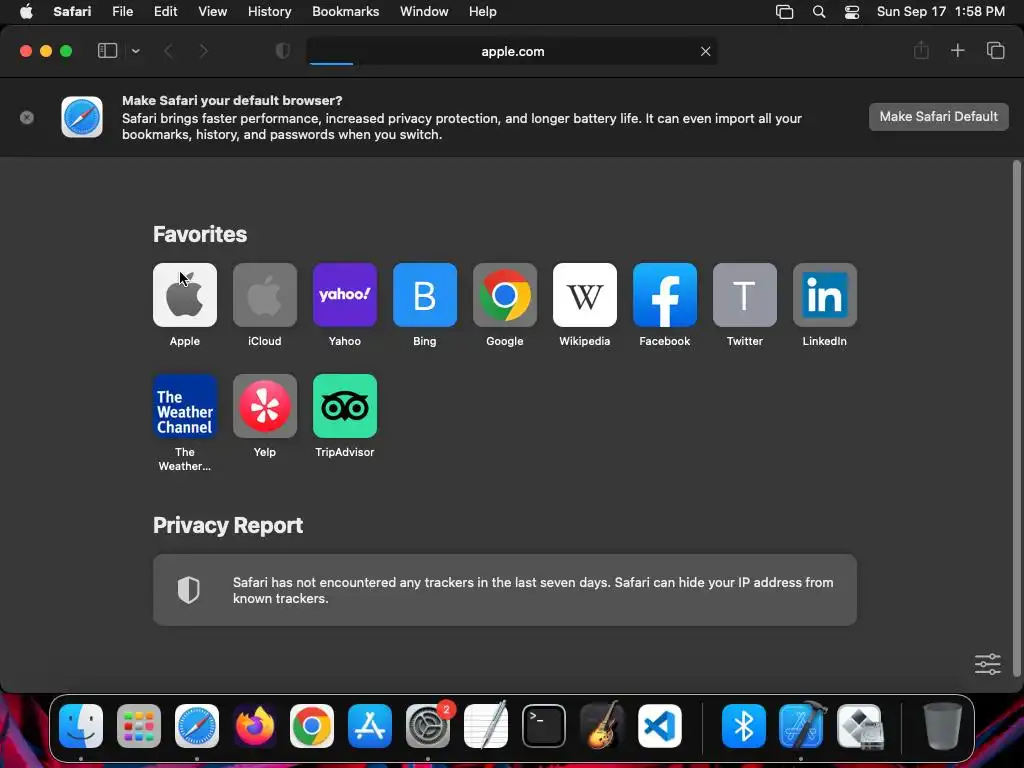The image size is (1024, 768).
Task: Open Control Center in menu bar
Action: coord(852,12)
